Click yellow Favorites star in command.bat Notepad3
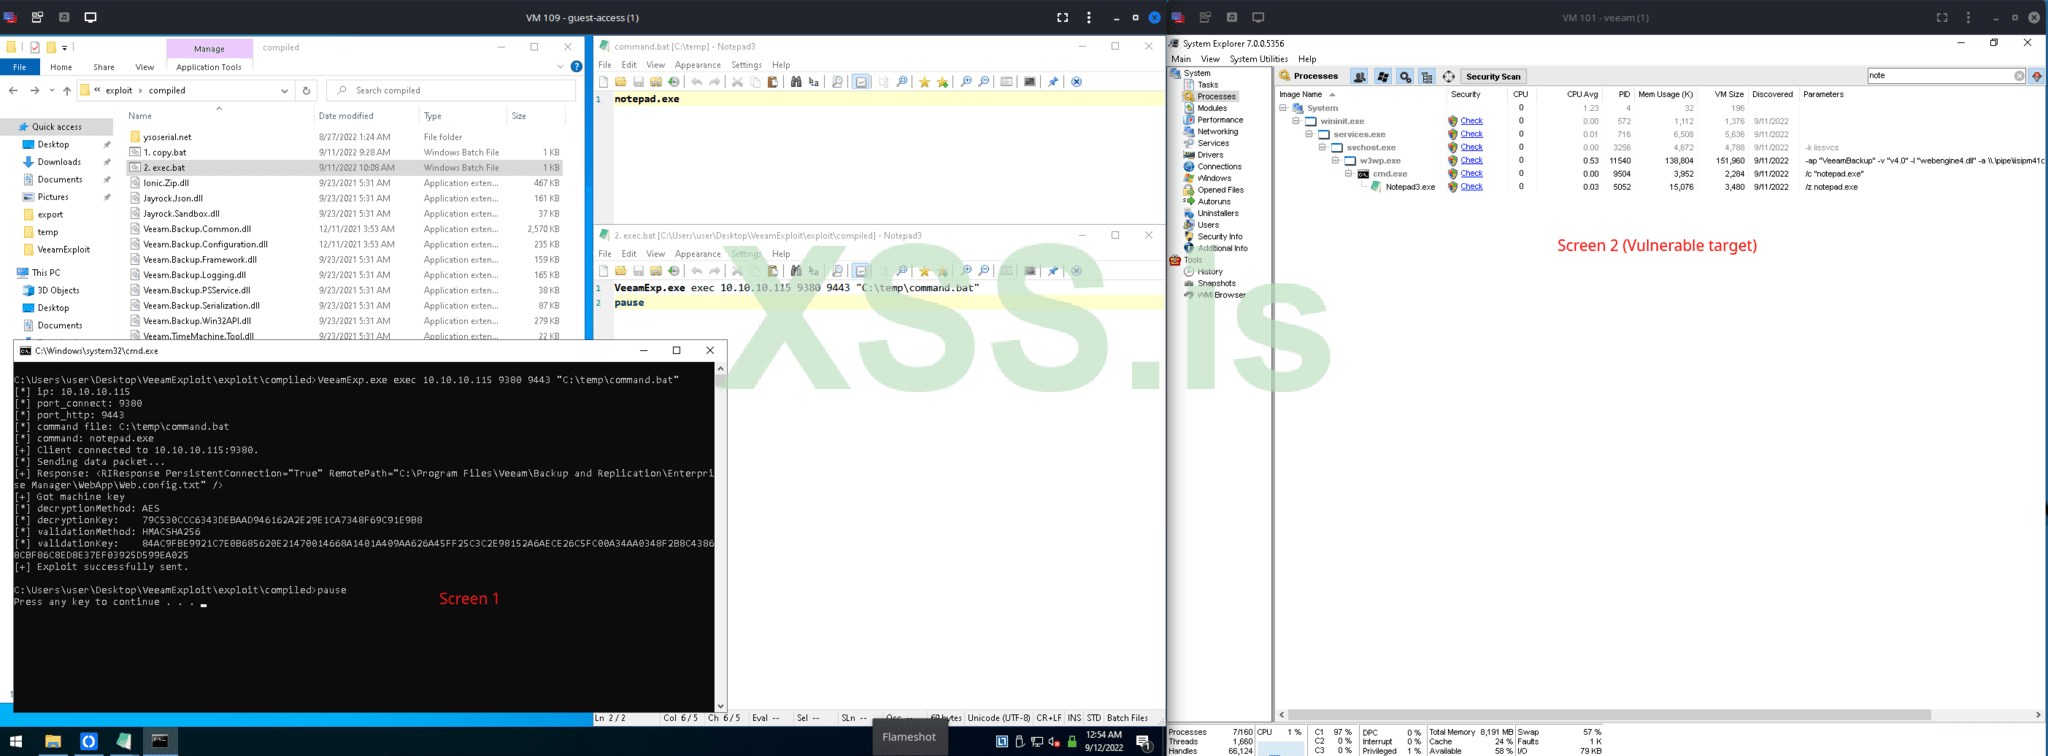2048x756 pixels. point(924,82)
